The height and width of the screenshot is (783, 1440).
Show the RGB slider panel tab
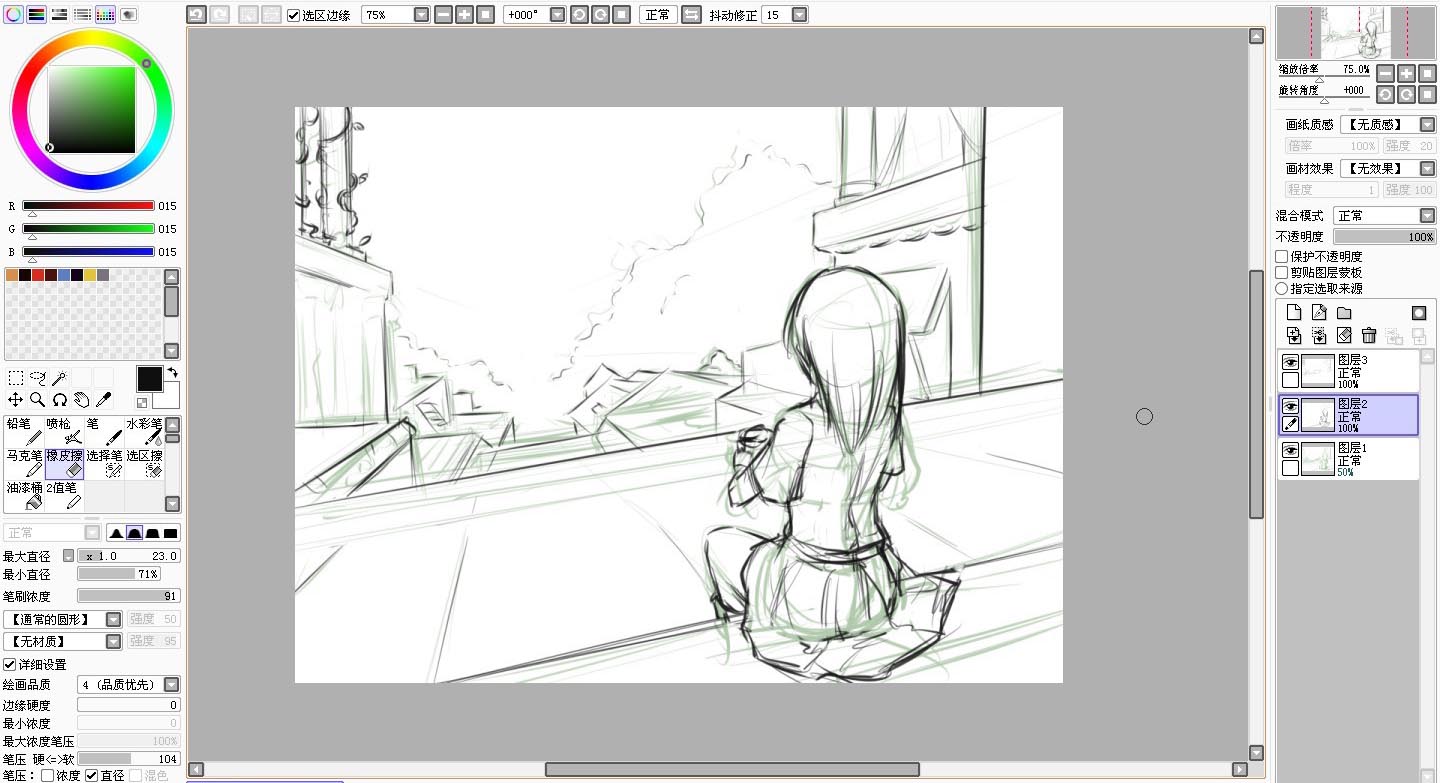pos(36,14)
